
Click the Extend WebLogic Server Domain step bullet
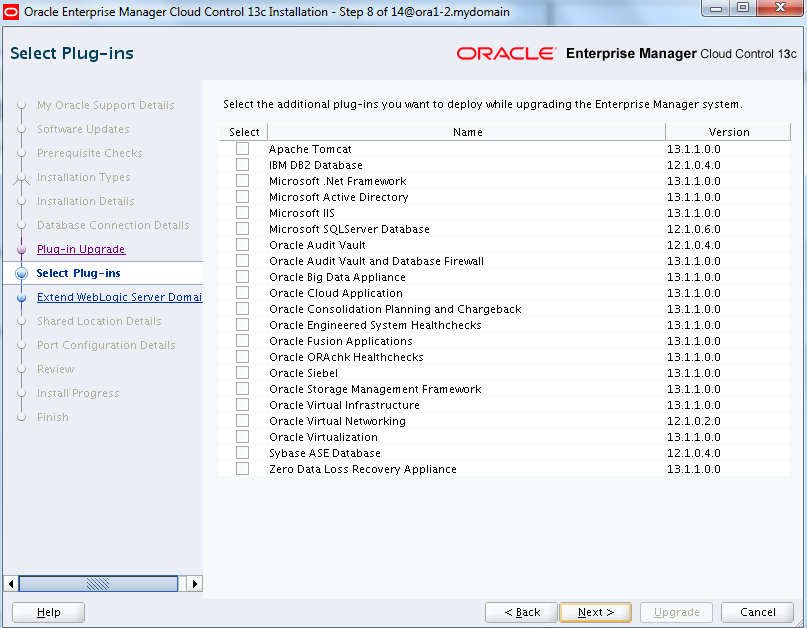[21, 297]
